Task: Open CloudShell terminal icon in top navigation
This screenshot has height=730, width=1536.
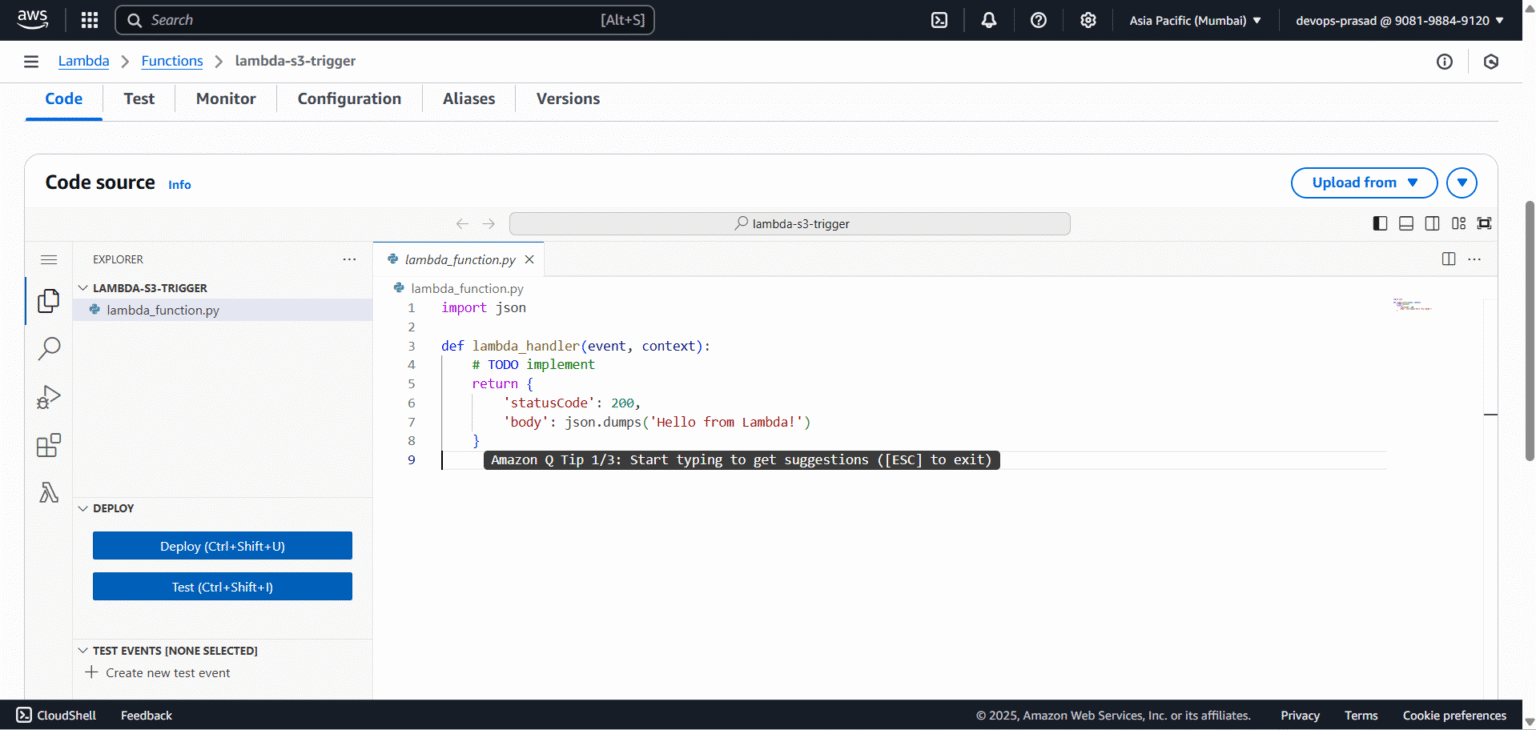Action: (x=939, y=19)
